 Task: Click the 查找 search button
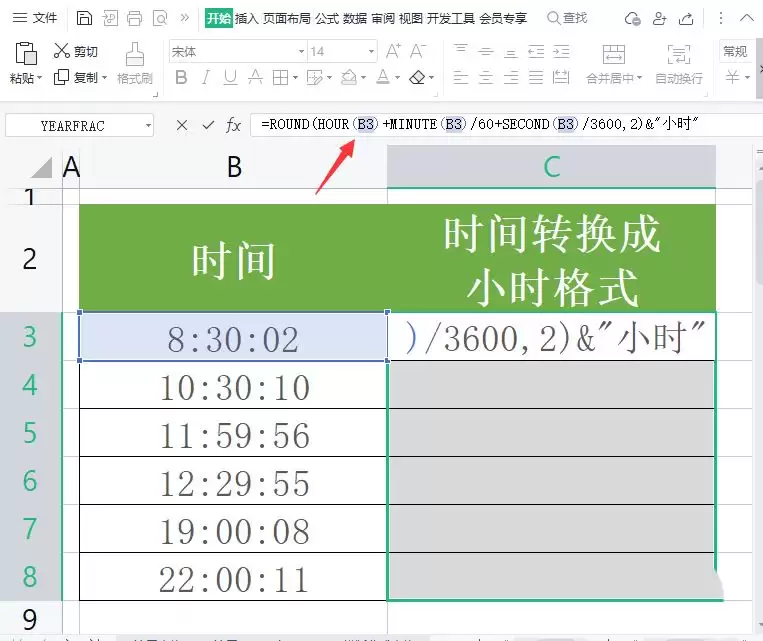[567, 18]
